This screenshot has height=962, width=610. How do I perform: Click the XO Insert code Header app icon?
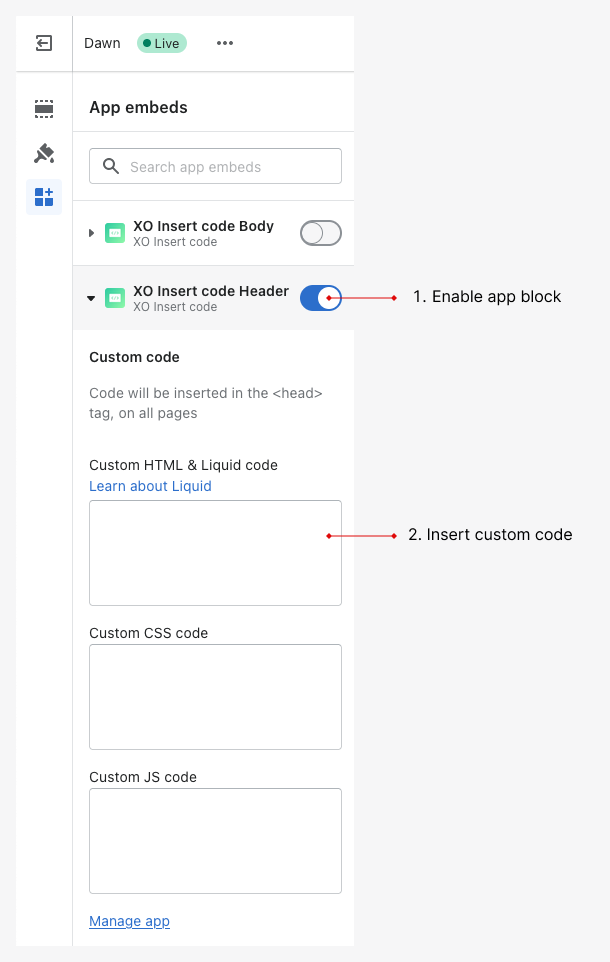[x=115, y=298]
